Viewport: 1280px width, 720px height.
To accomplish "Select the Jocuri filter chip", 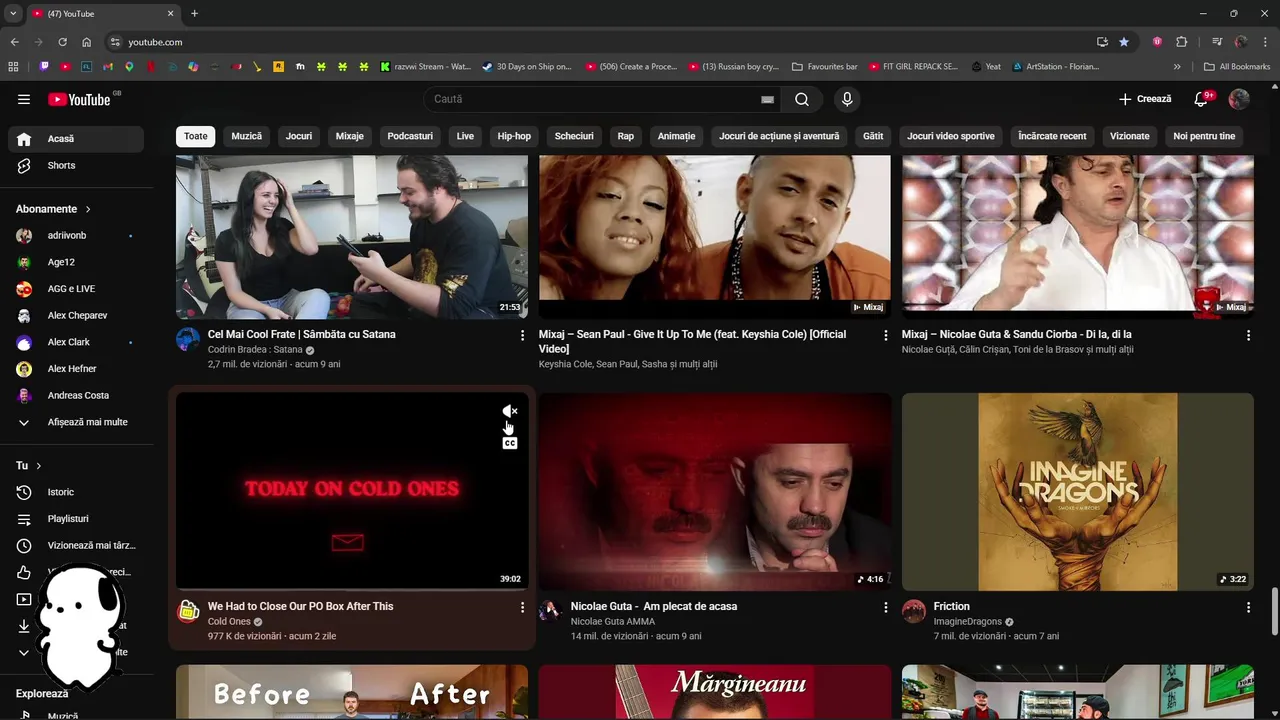I will [x=299, y=136].
